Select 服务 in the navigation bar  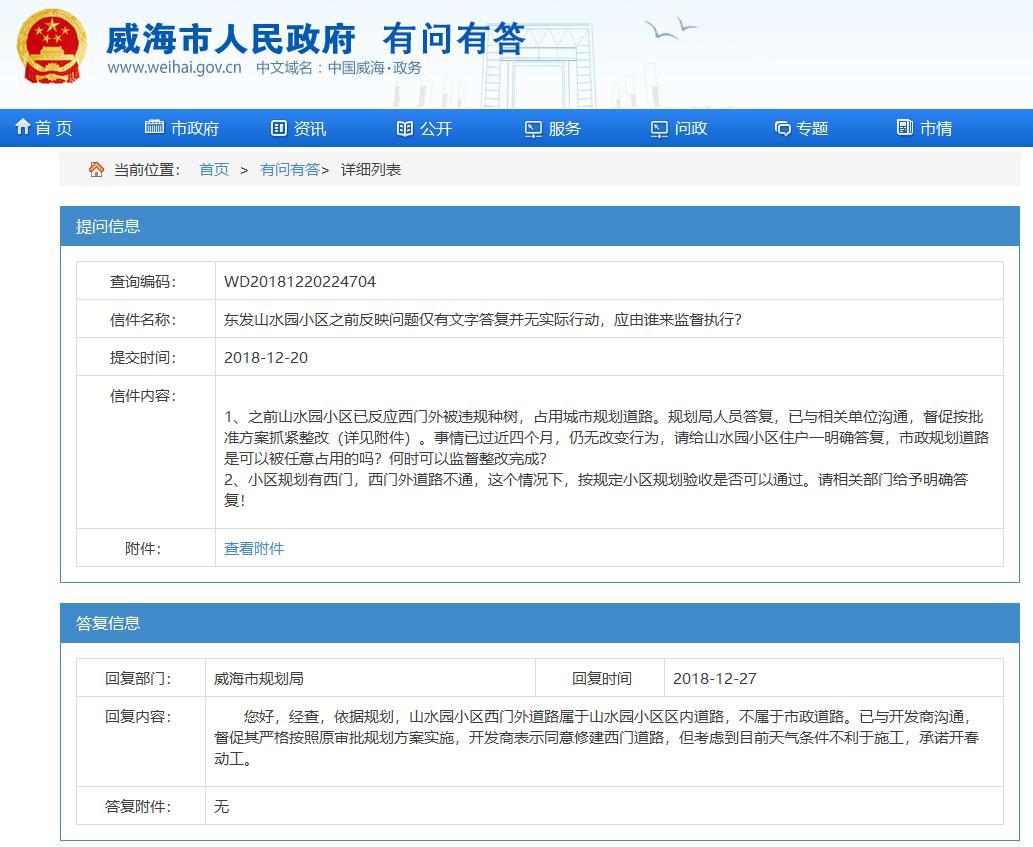pos(565,128)
